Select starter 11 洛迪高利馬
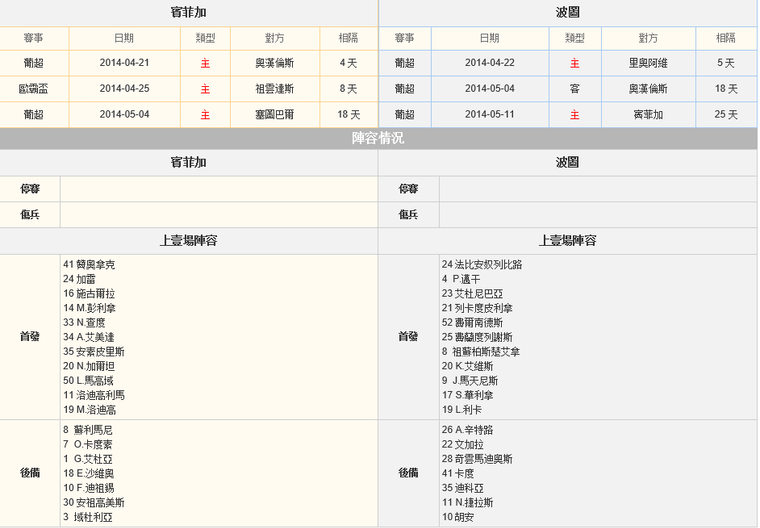760x528 pixels. pyautogui.click(x=94, y=396)
